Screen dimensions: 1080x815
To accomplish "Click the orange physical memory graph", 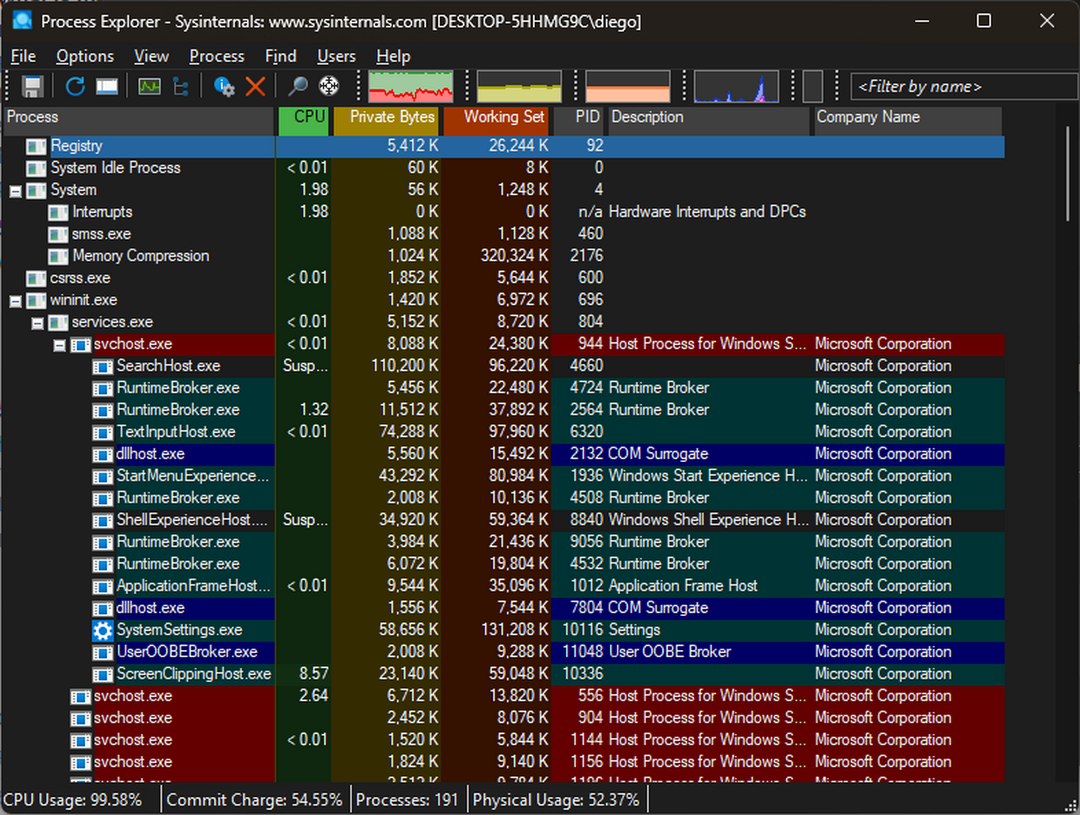I will 627,86.
